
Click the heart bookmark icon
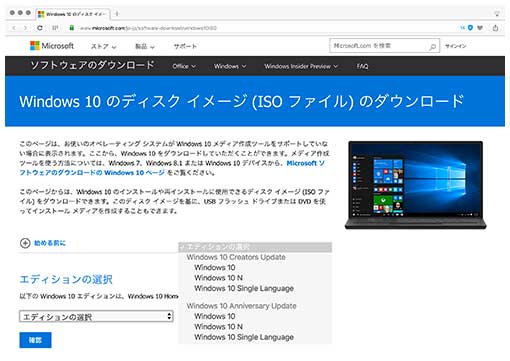[x=480, y=28]
